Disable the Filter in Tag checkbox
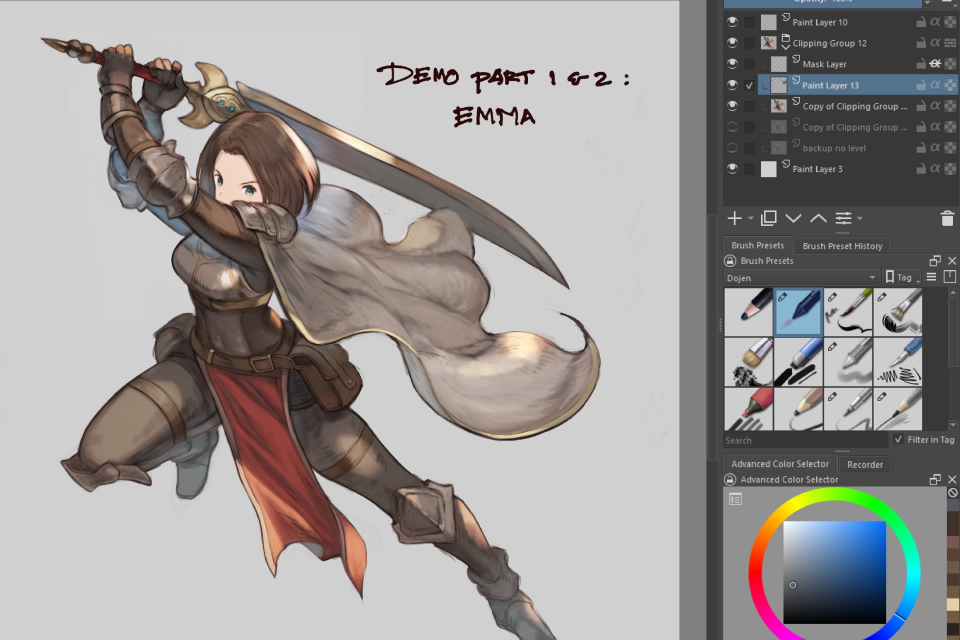Viewport: 960px width, 640px height. [x=898, y=440]
